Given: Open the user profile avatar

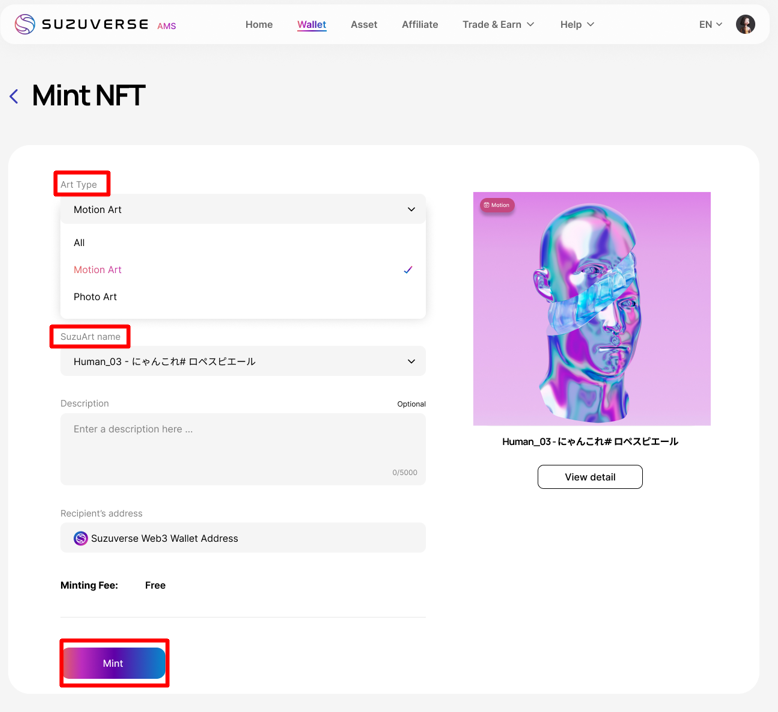Looking at the screenshot, I should tap(745, 24).
